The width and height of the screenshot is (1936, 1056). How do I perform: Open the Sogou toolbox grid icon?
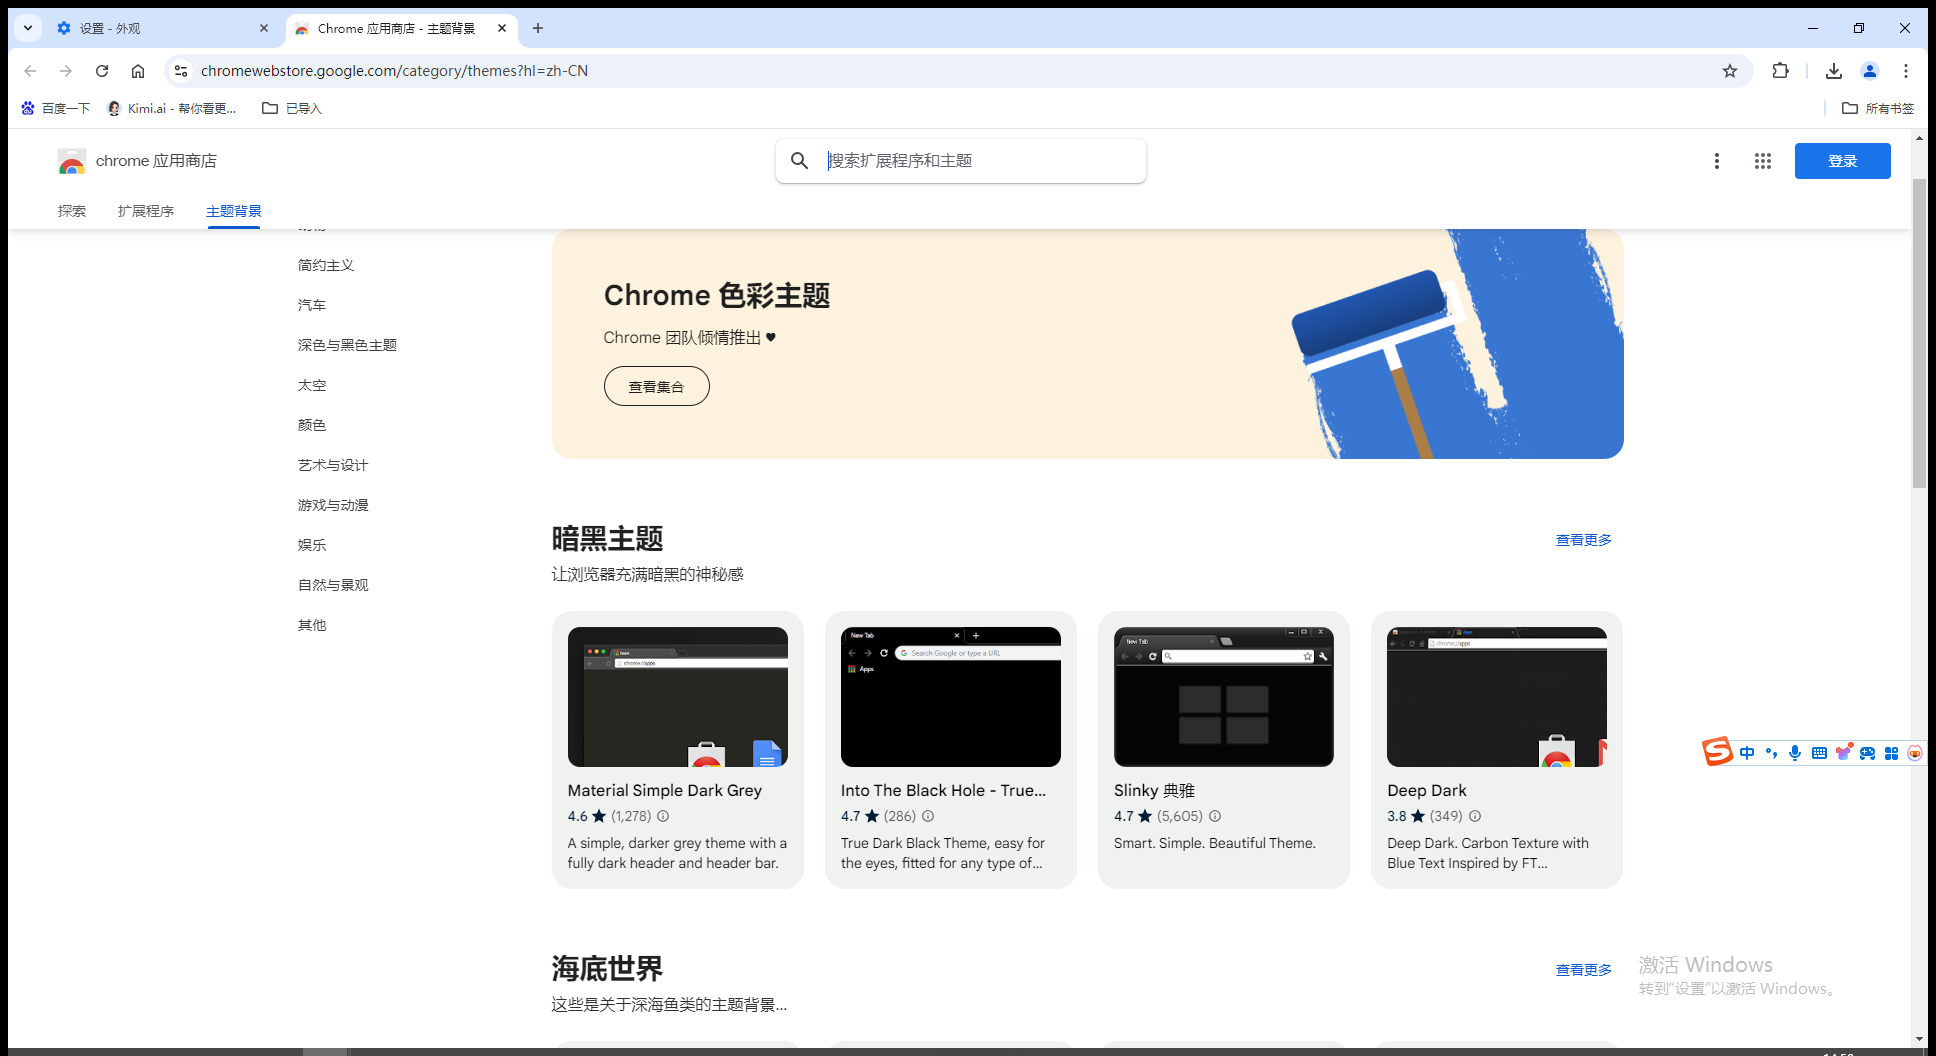1891,753
